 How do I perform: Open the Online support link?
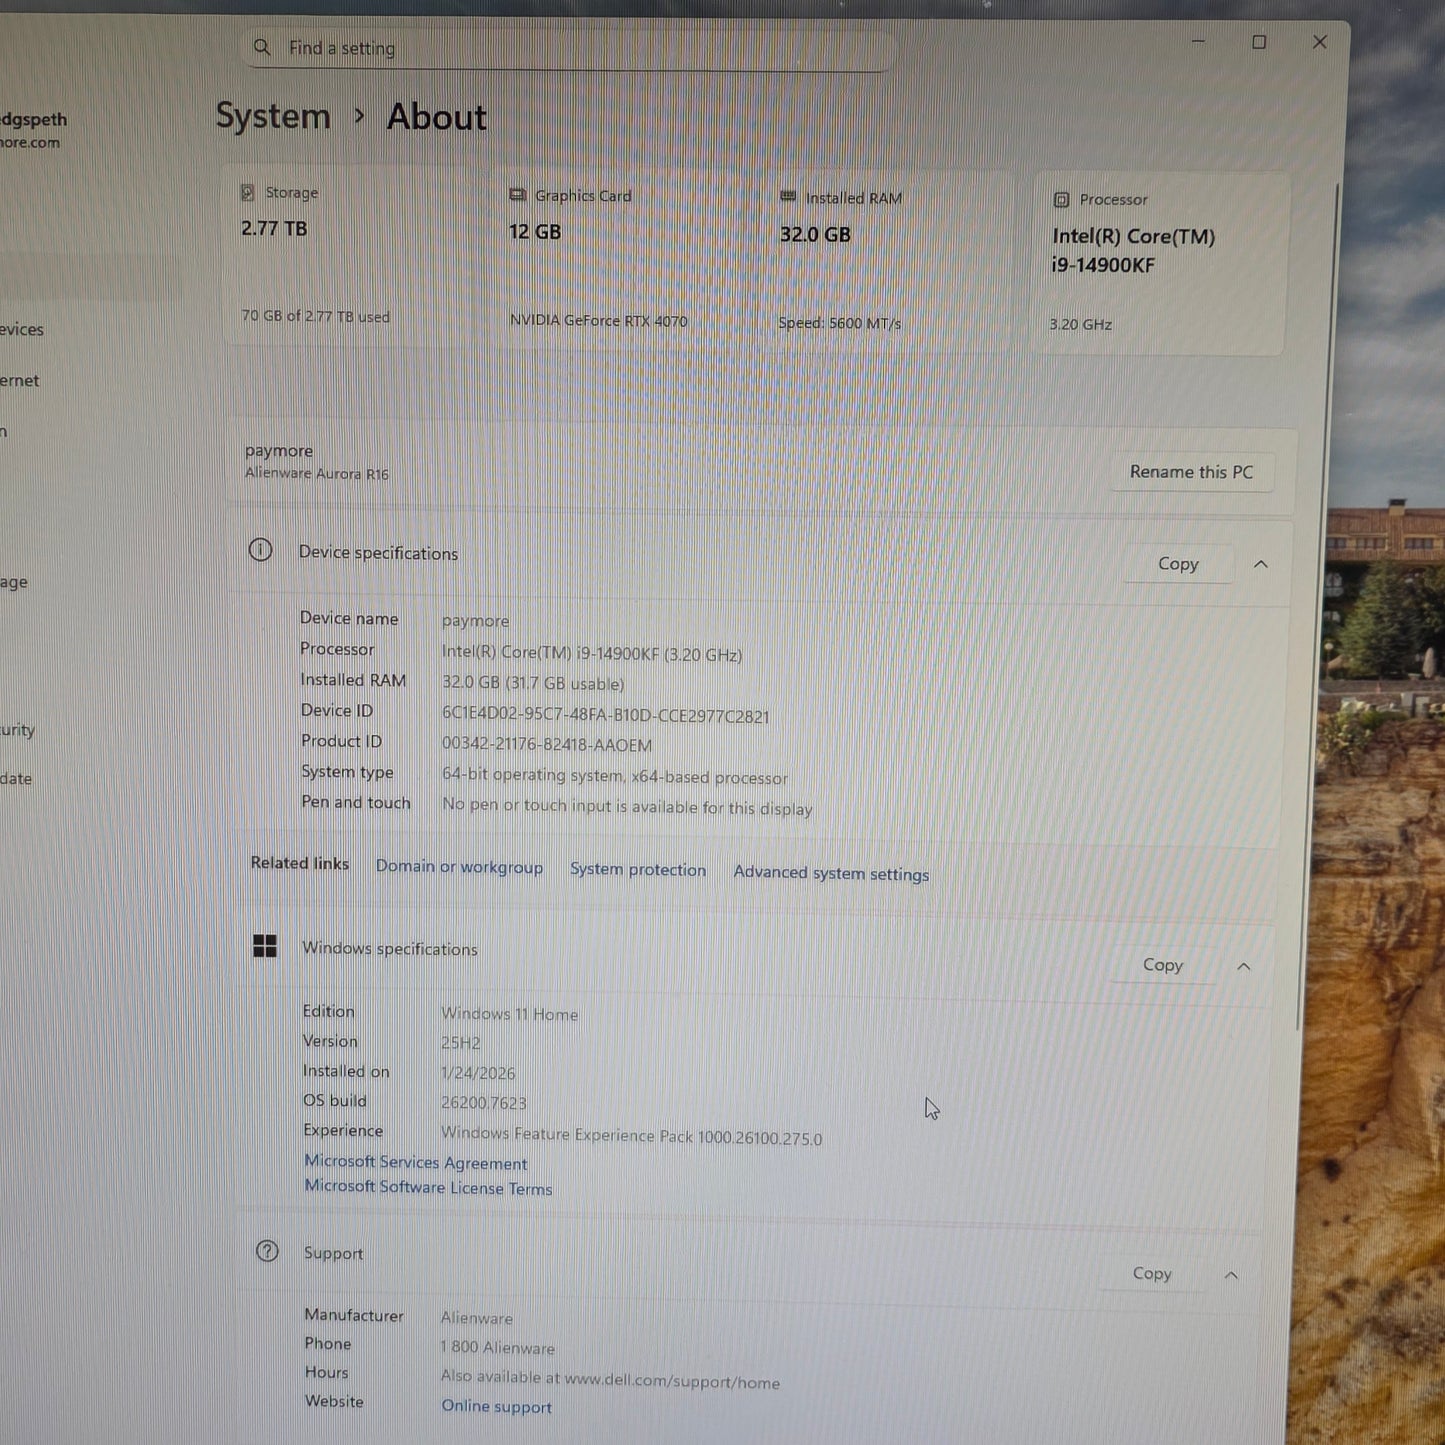(496, 1406)
